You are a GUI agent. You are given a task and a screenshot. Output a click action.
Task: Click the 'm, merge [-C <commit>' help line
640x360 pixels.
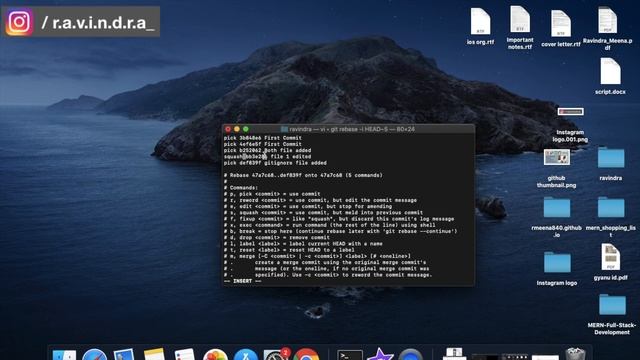317,256
